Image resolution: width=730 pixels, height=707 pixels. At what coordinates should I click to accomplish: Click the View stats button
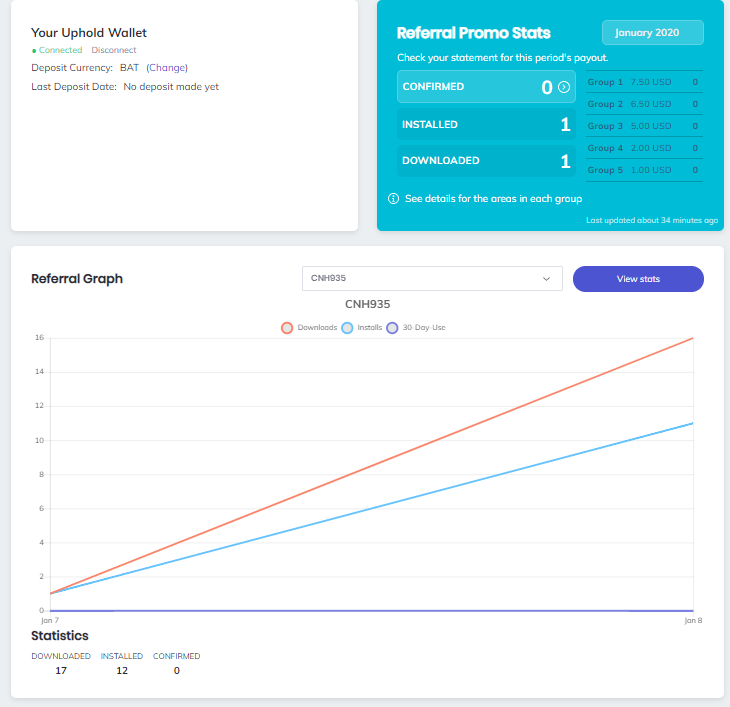pyautogui.click(x=638, y=279)
